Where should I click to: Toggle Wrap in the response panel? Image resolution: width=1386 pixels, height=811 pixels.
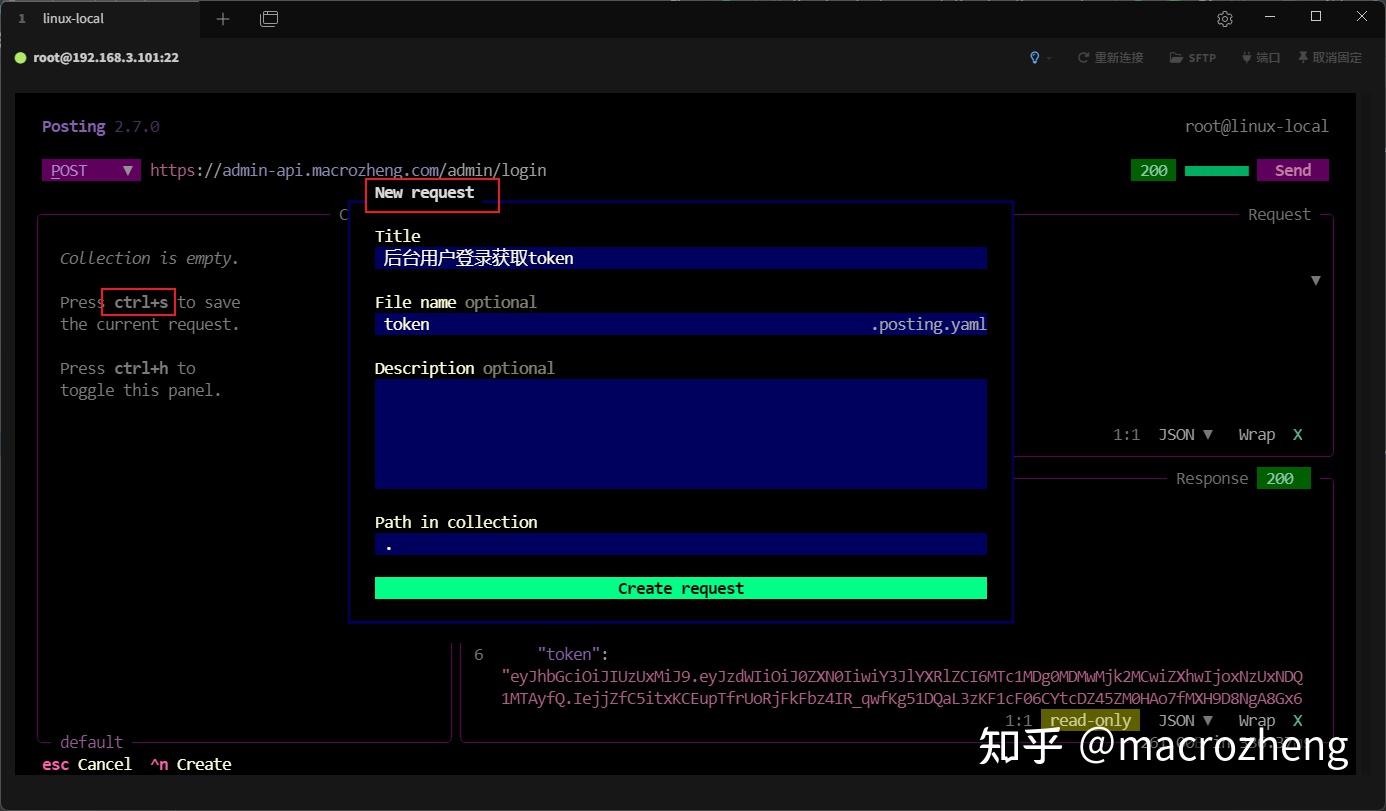coord(1256,719)
